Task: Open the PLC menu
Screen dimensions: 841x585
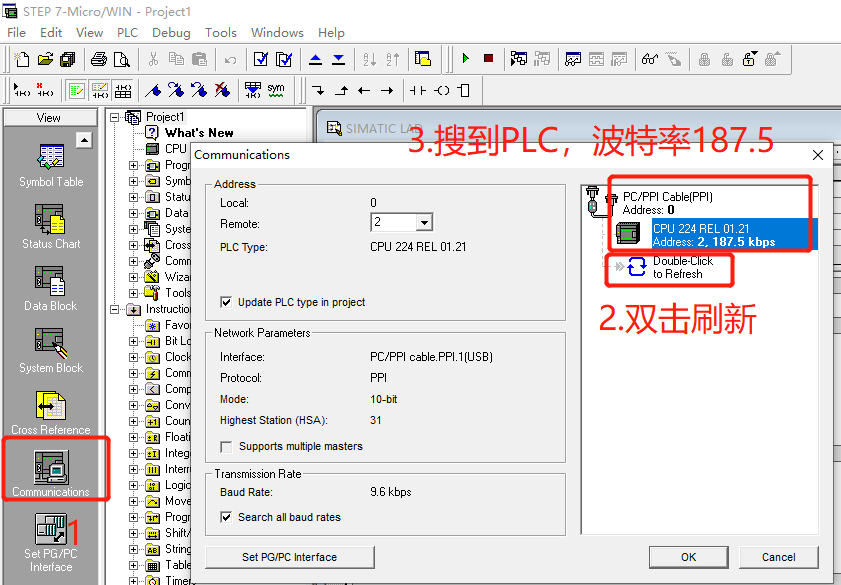Action: [128, 33]
